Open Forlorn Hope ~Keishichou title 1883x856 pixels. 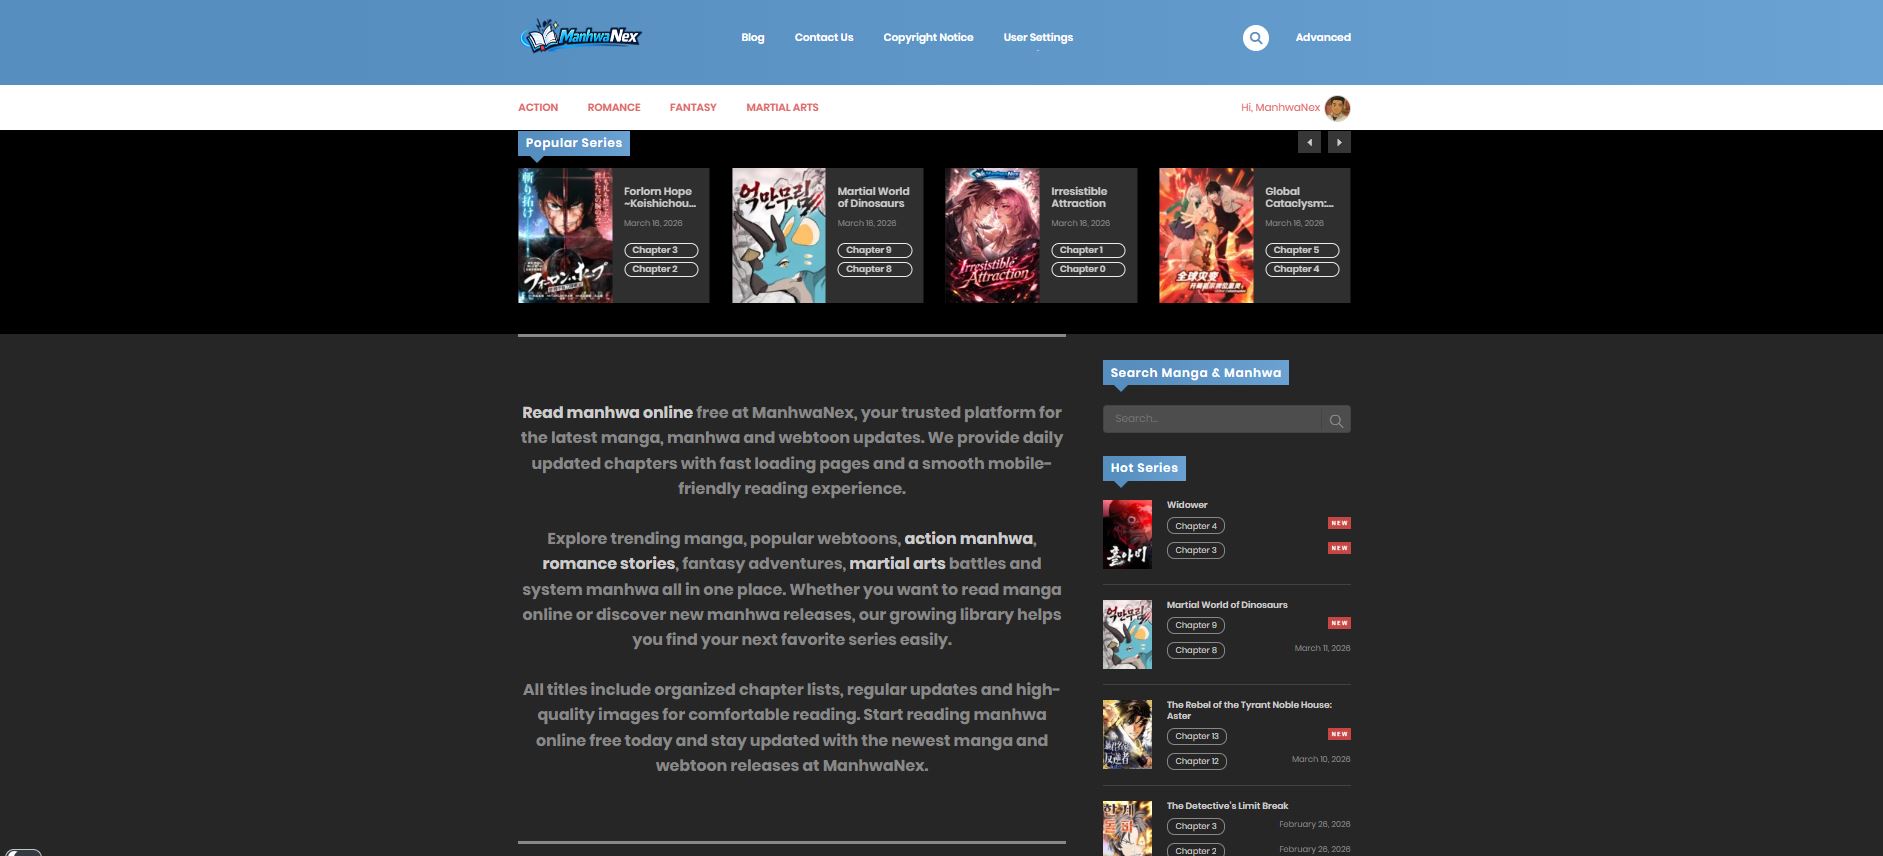click(660, 197)
